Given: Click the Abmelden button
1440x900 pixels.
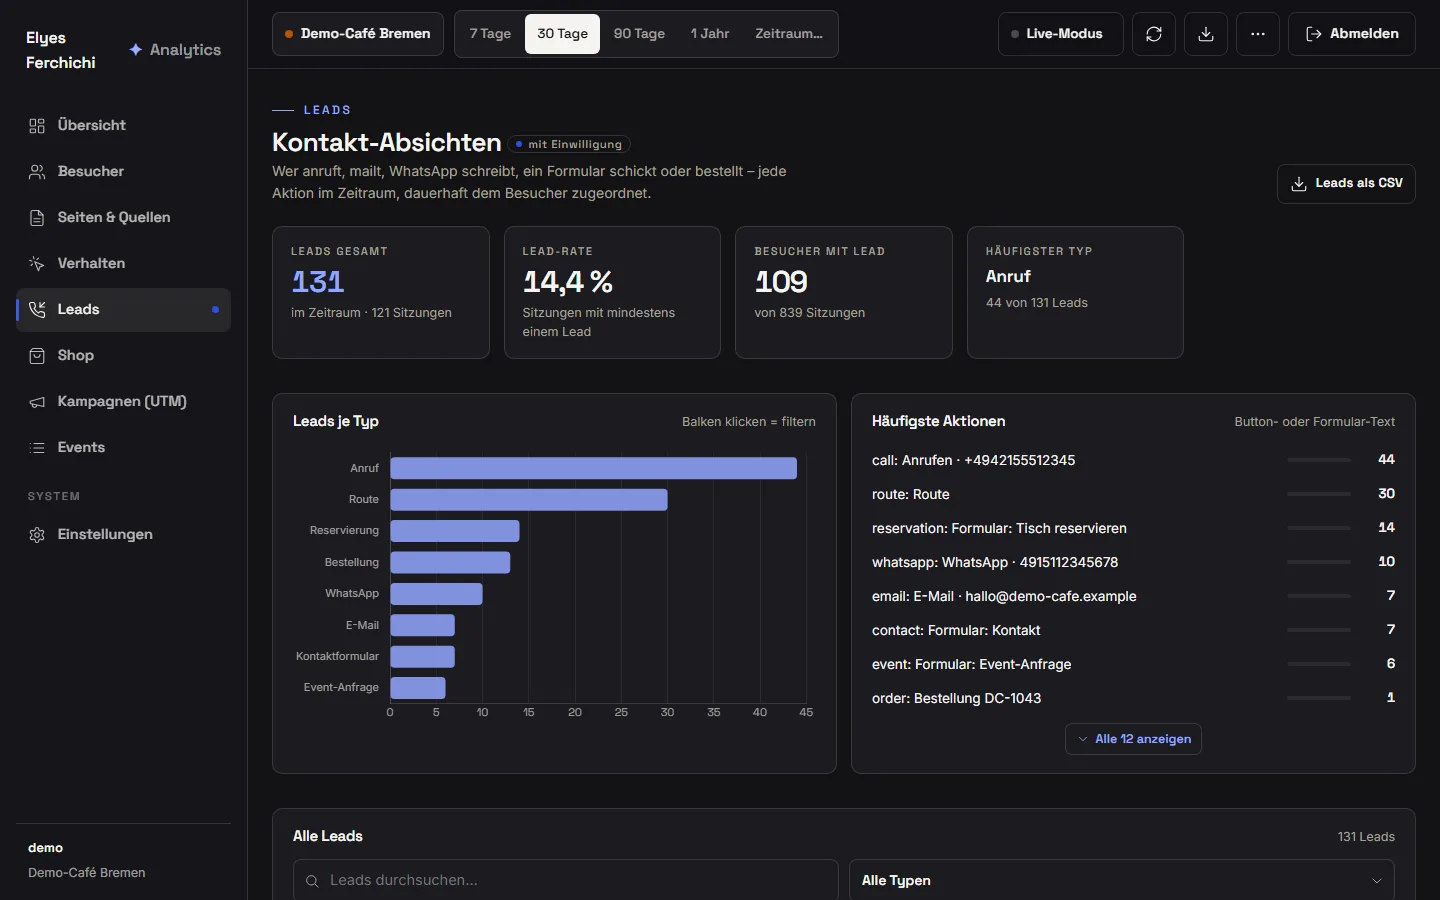Looking at the screenshot, I should coord(1352,34).
